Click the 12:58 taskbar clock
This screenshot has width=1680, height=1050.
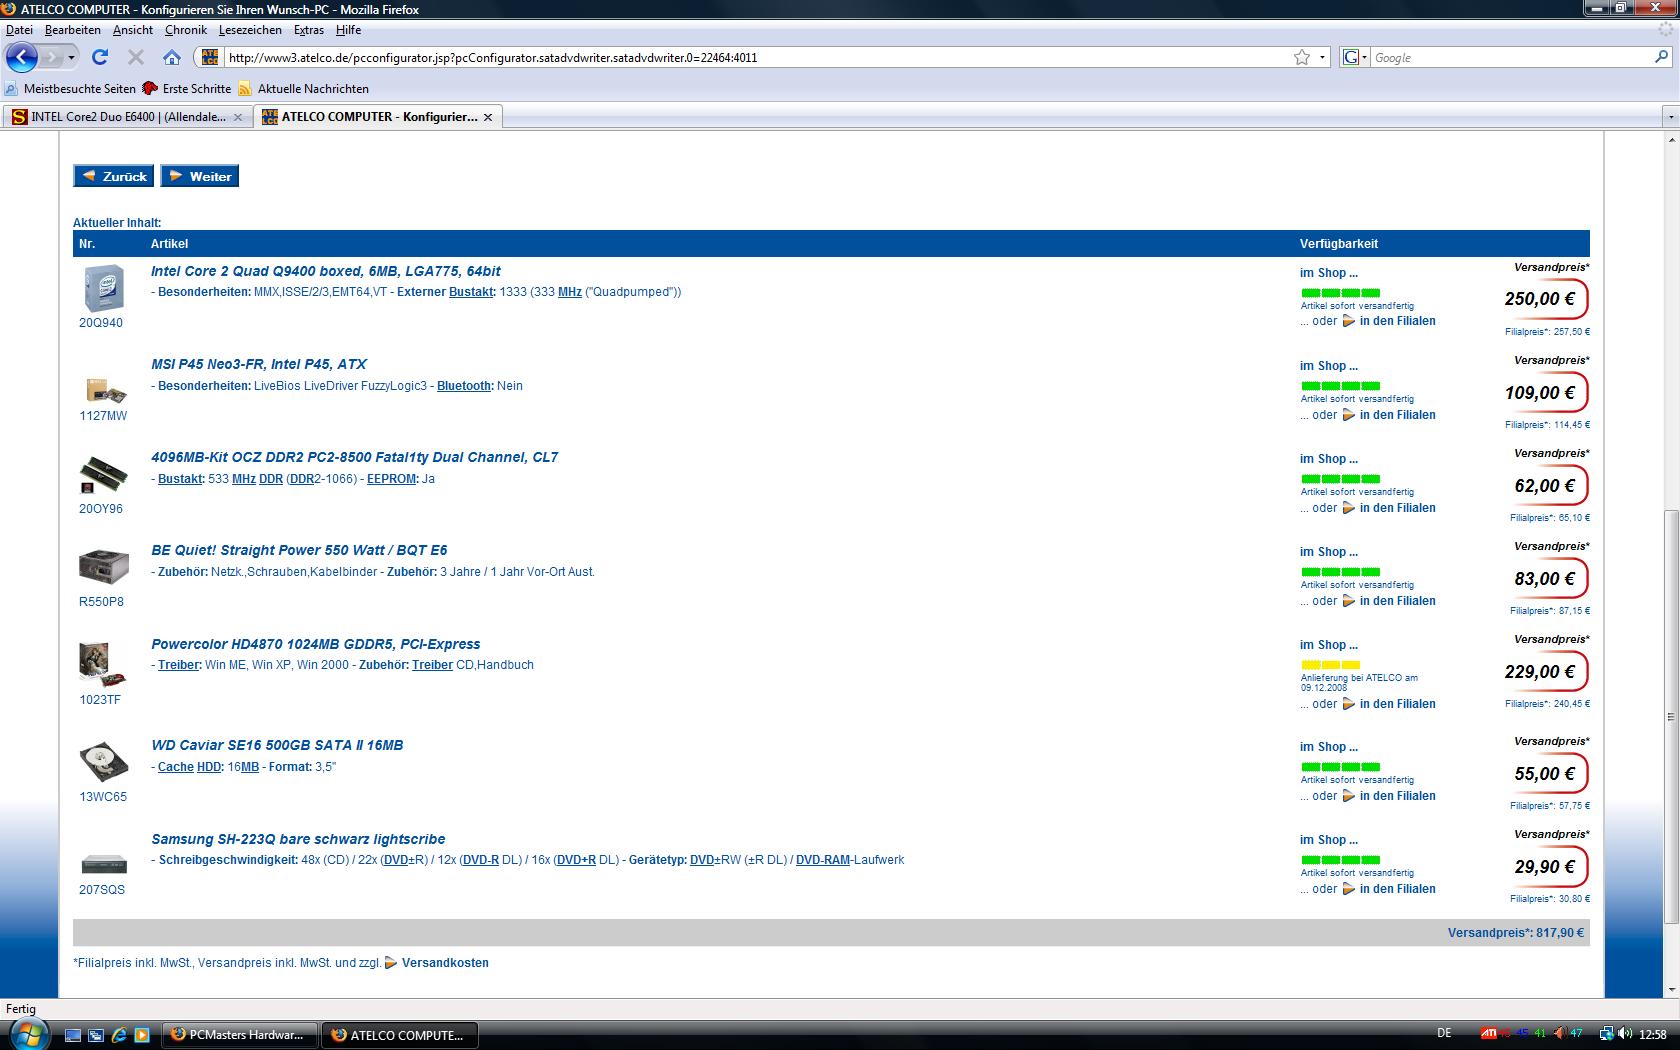1653,1034
